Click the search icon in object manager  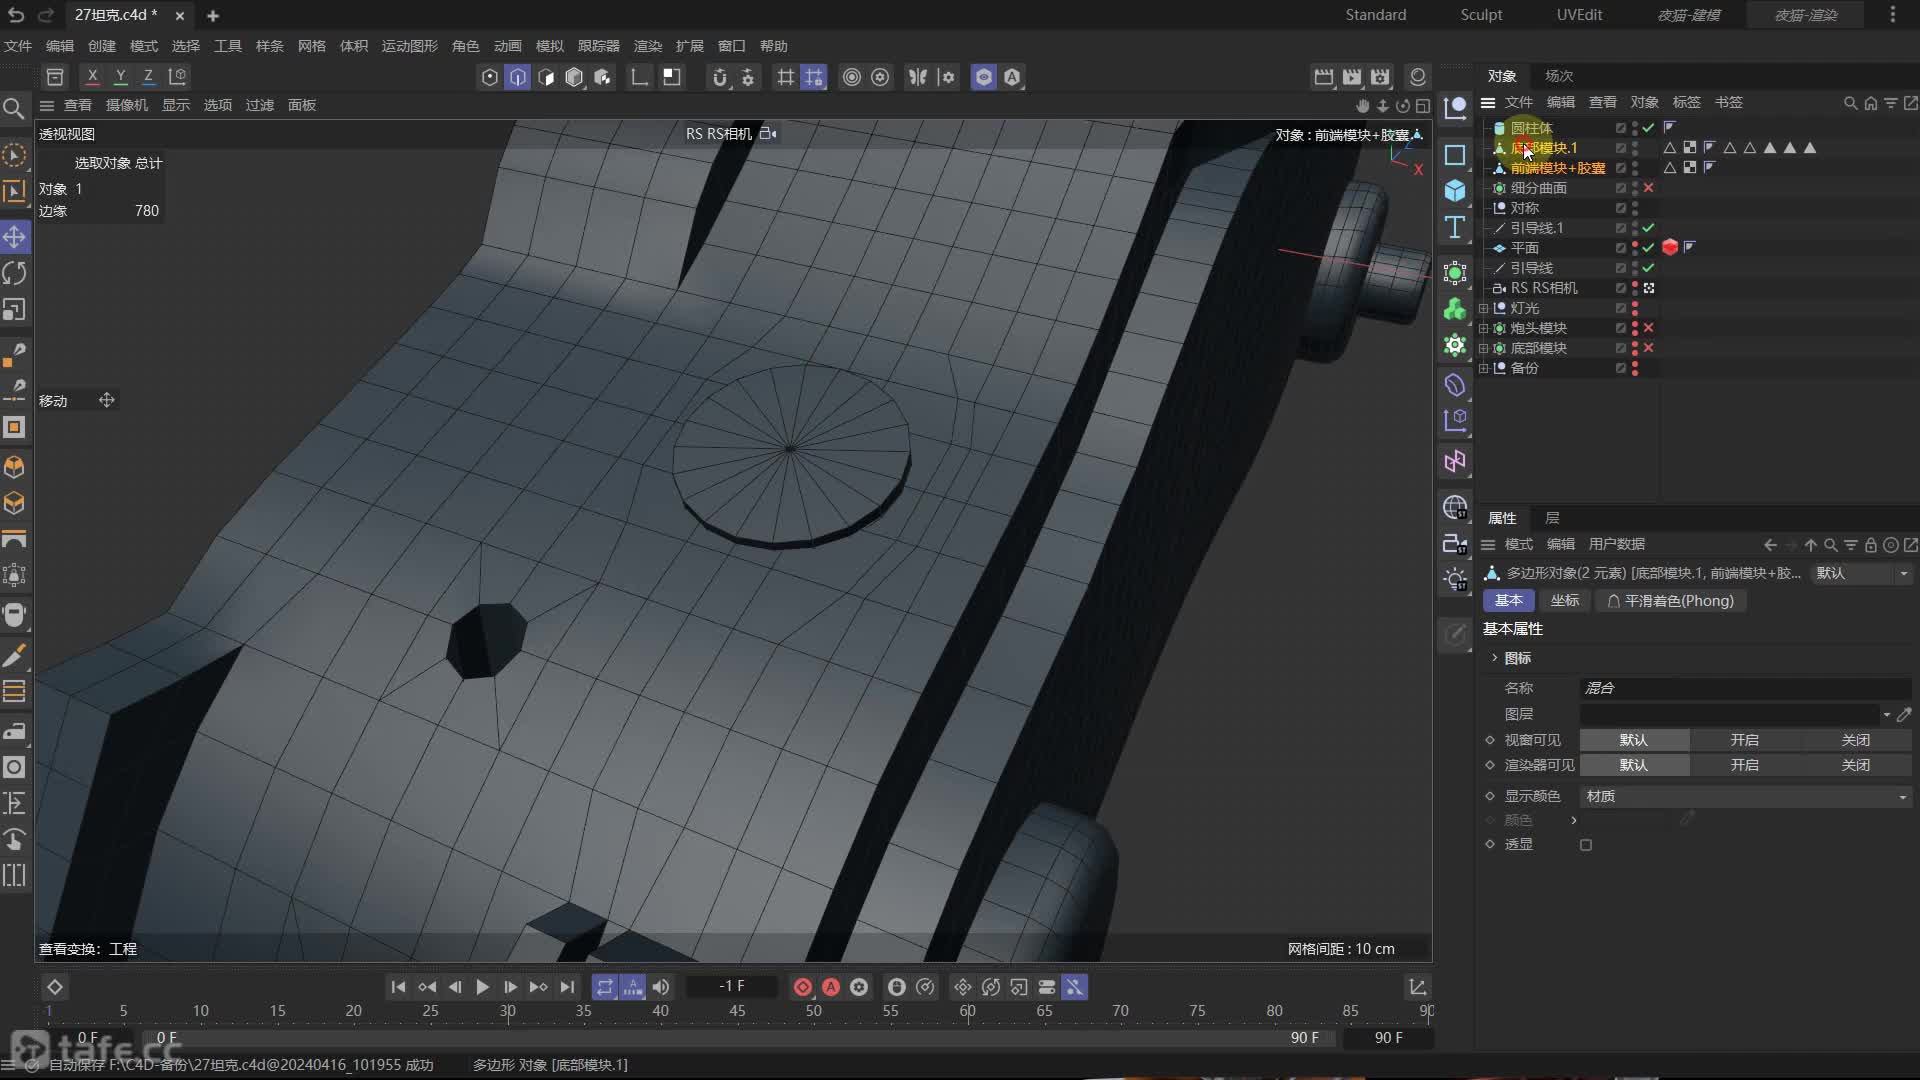(1850, 103)
